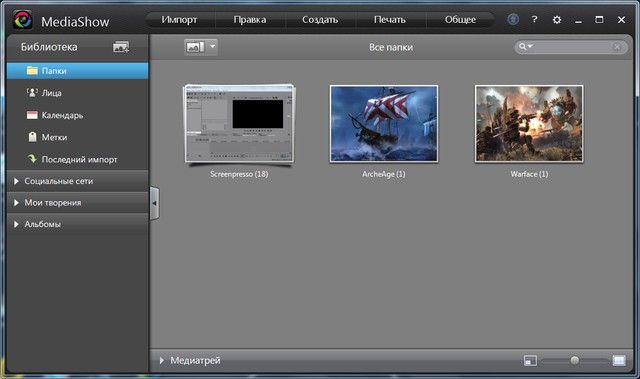Select the ArcheAge folder thumbnail

pos(384,124)
